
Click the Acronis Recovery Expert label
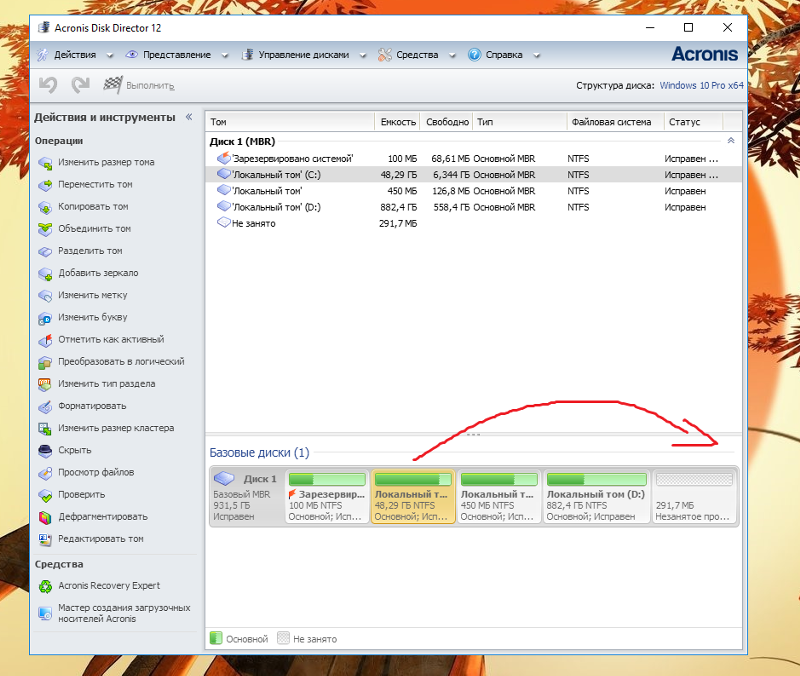pos(109,586)
